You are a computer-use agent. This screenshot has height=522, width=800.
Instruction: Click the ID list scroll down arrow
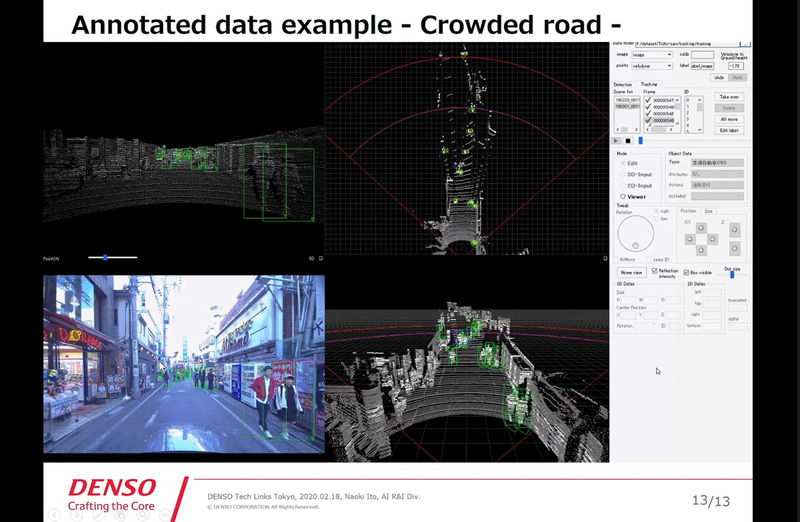pyautogui.click(x=699, y=130)
